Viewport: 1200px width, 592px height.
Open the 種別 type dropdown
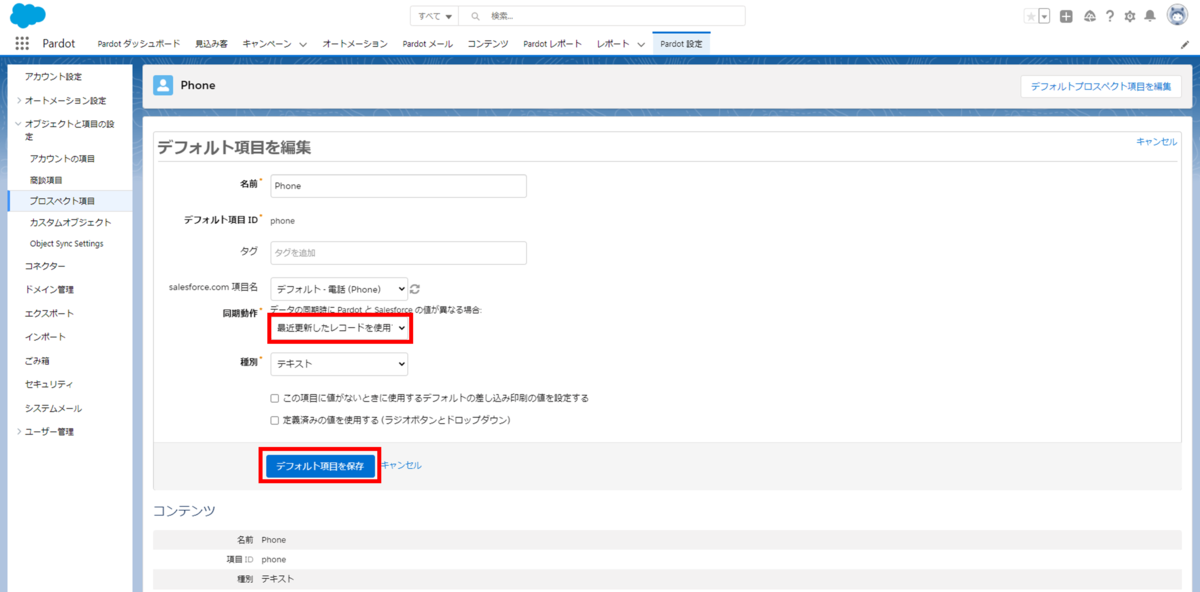click(339, 364)
